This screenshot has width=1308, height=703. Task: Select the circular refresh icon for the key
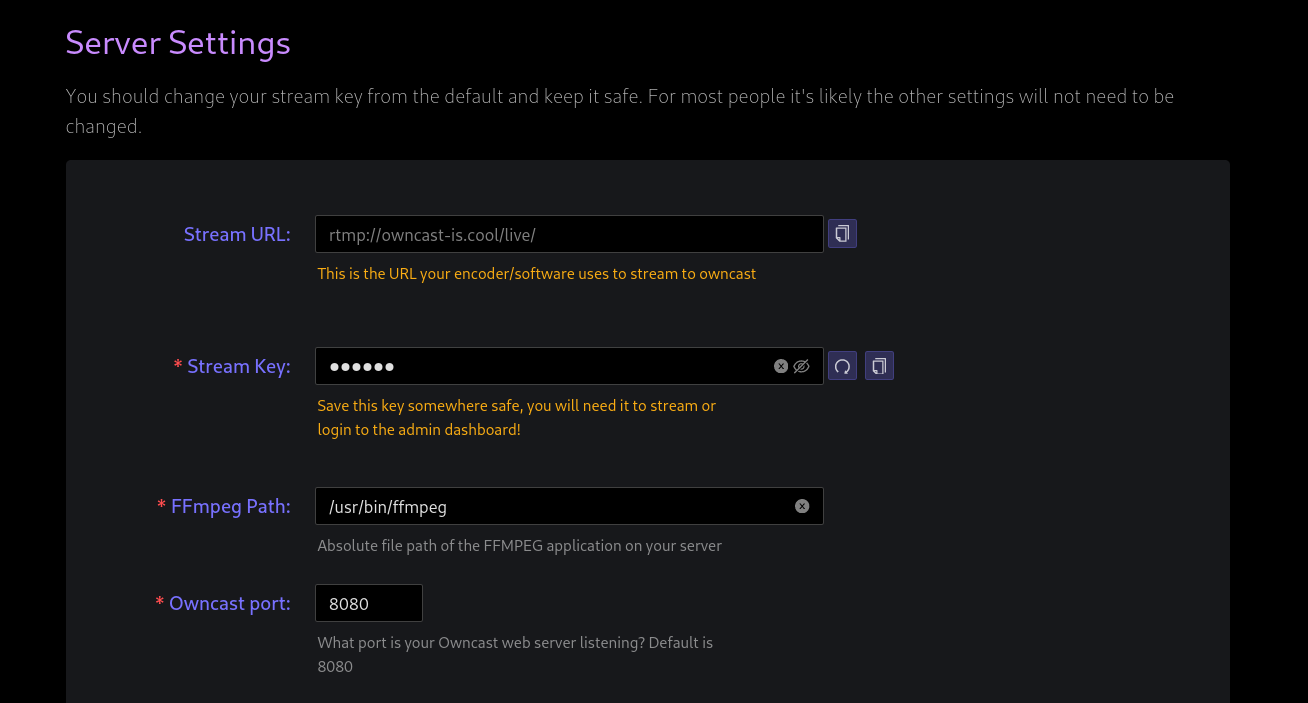[841, 365]
